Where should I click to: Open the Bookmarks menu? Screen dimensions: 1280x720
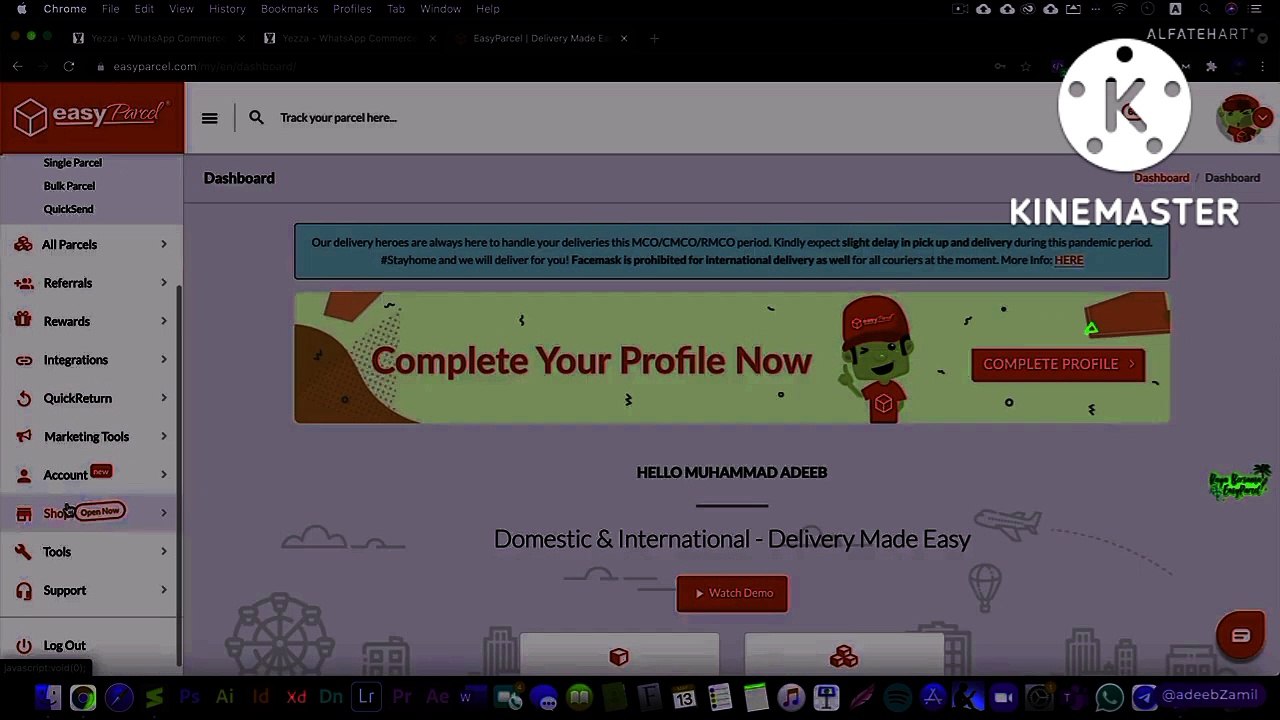[289, 9]
